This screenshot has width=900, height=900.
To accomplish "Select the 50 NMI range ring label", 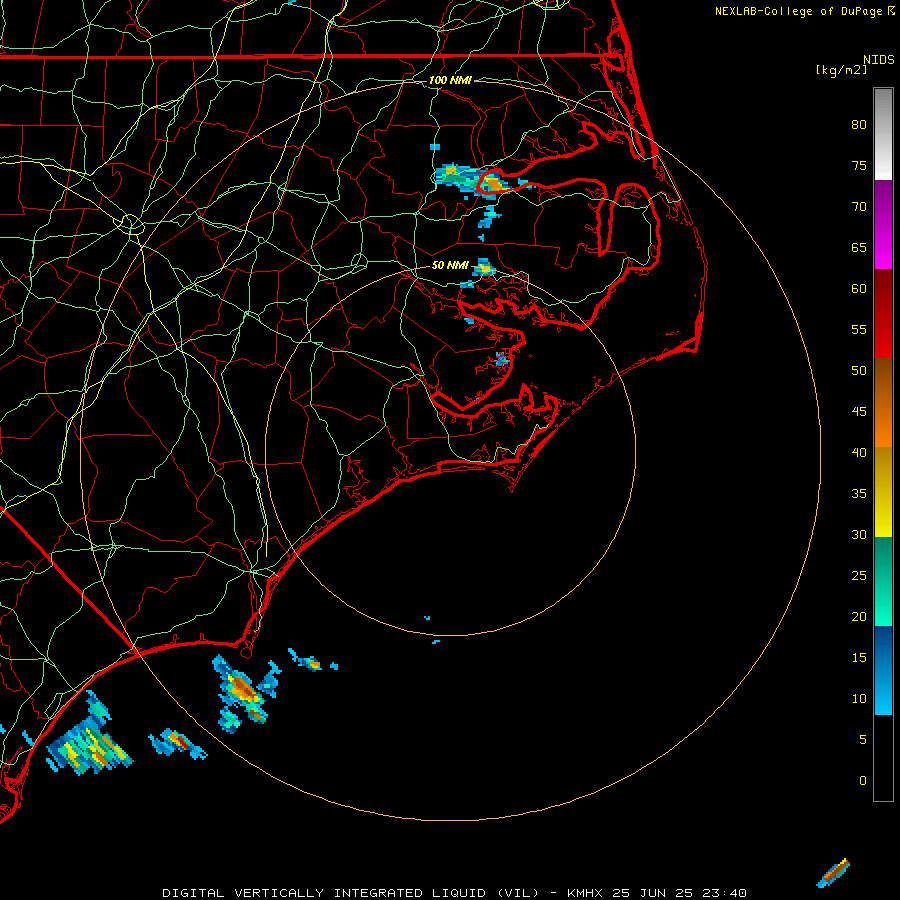I will point(450,265).
